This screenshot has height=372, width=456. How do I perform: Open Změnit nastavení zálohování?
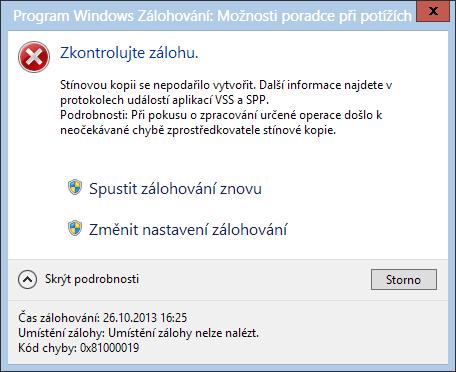point(188,230)
